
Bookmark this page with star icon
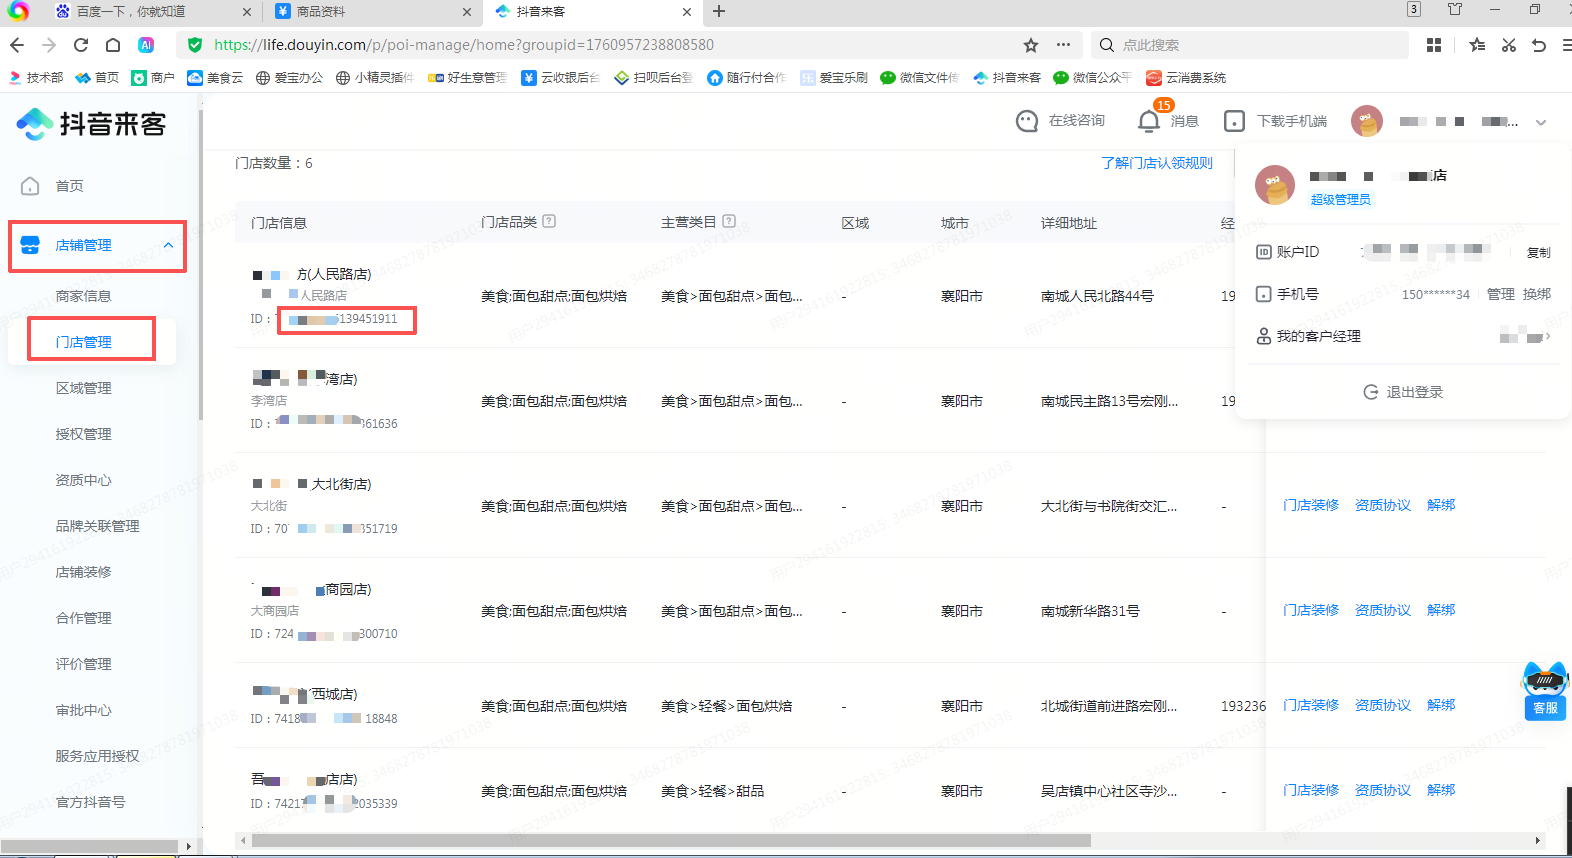(1031, 45)
